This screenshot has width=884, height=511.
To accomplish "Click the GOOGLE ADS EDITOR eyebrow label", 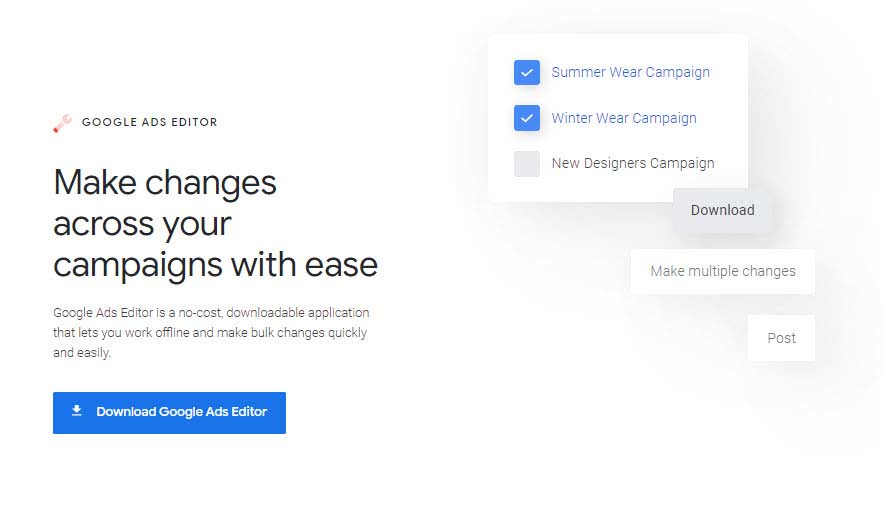I will 149,122.
